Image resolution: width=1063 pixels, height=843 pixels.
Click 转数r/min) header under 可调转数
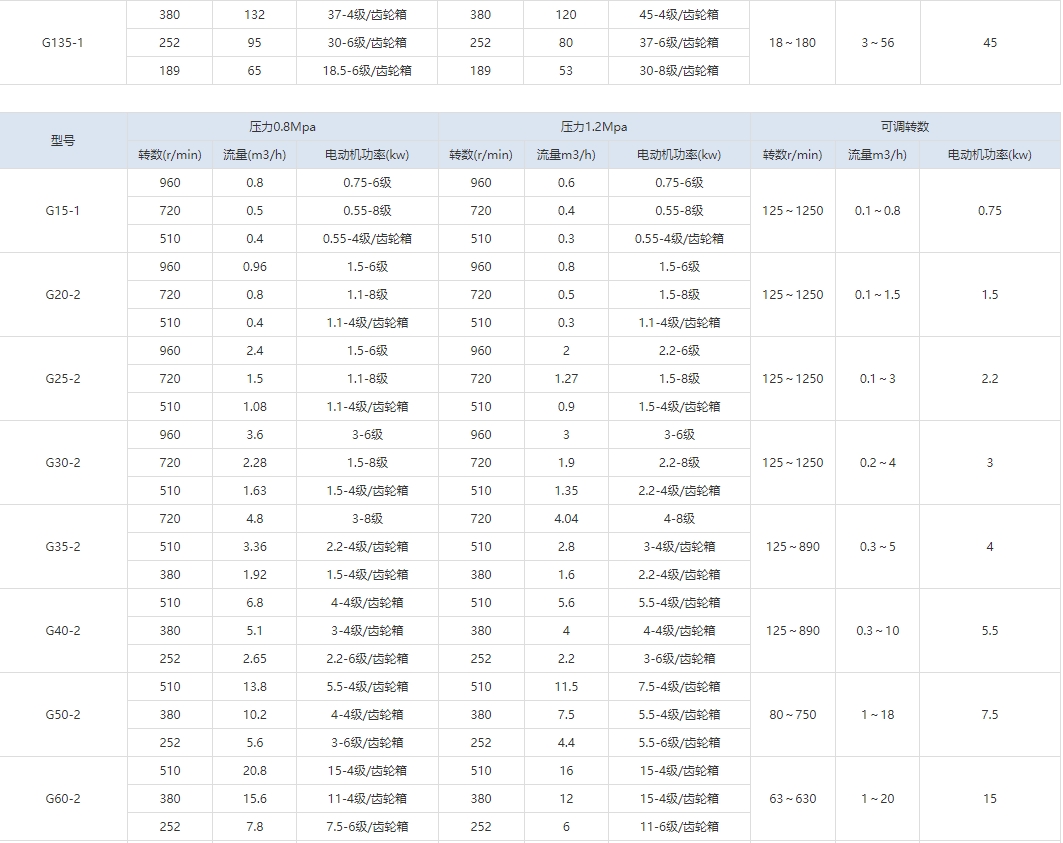click(793, 155)
